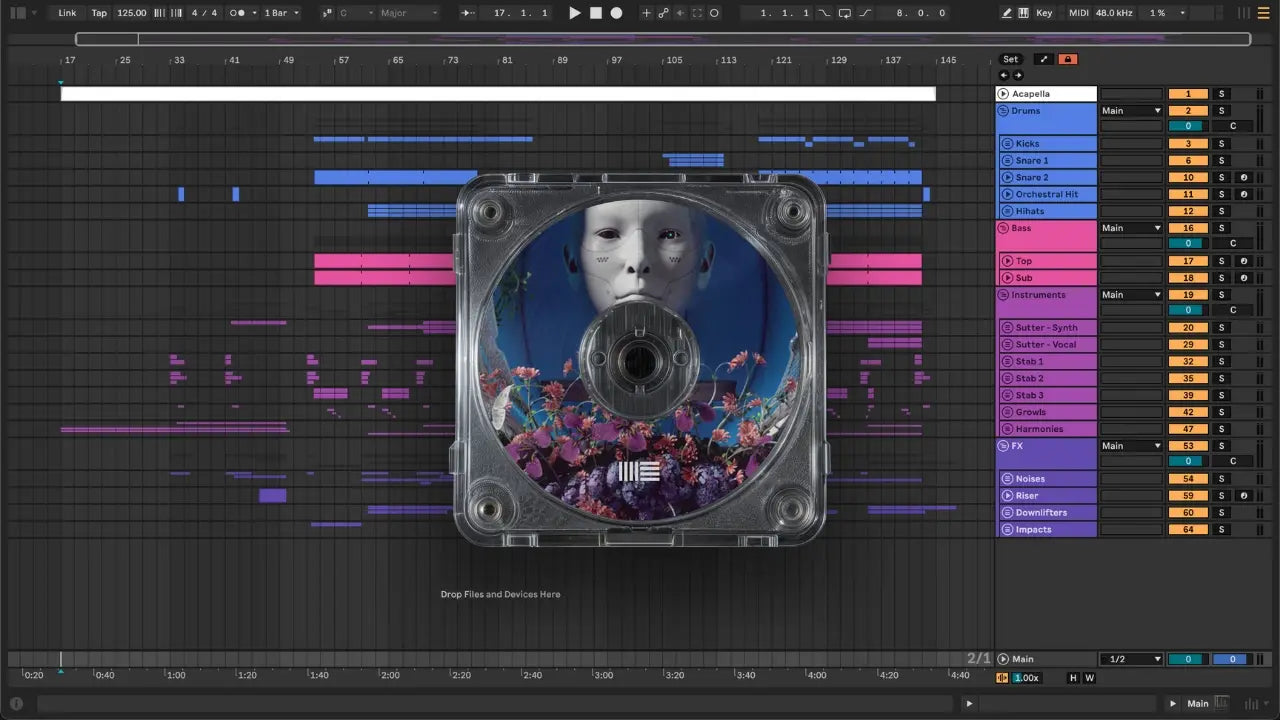Image resolution: width=1280 pixels, height=720 pixels.
Task: Click the Stop button in transport
Action: (595, 13)
